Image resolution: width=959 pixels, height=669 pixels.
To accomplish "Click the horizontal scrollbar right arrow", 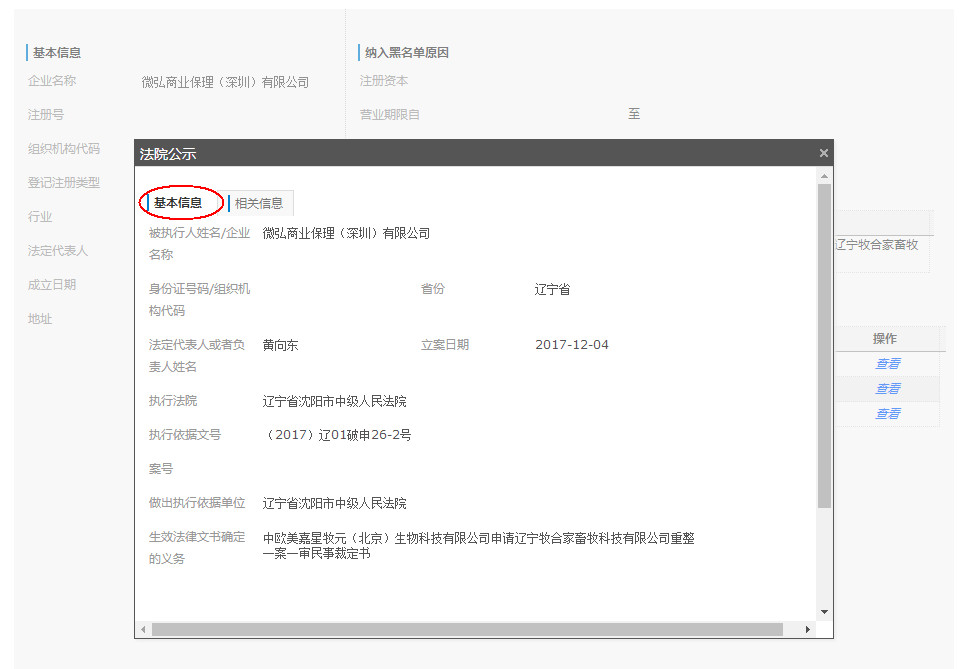I will click(808, 629).
